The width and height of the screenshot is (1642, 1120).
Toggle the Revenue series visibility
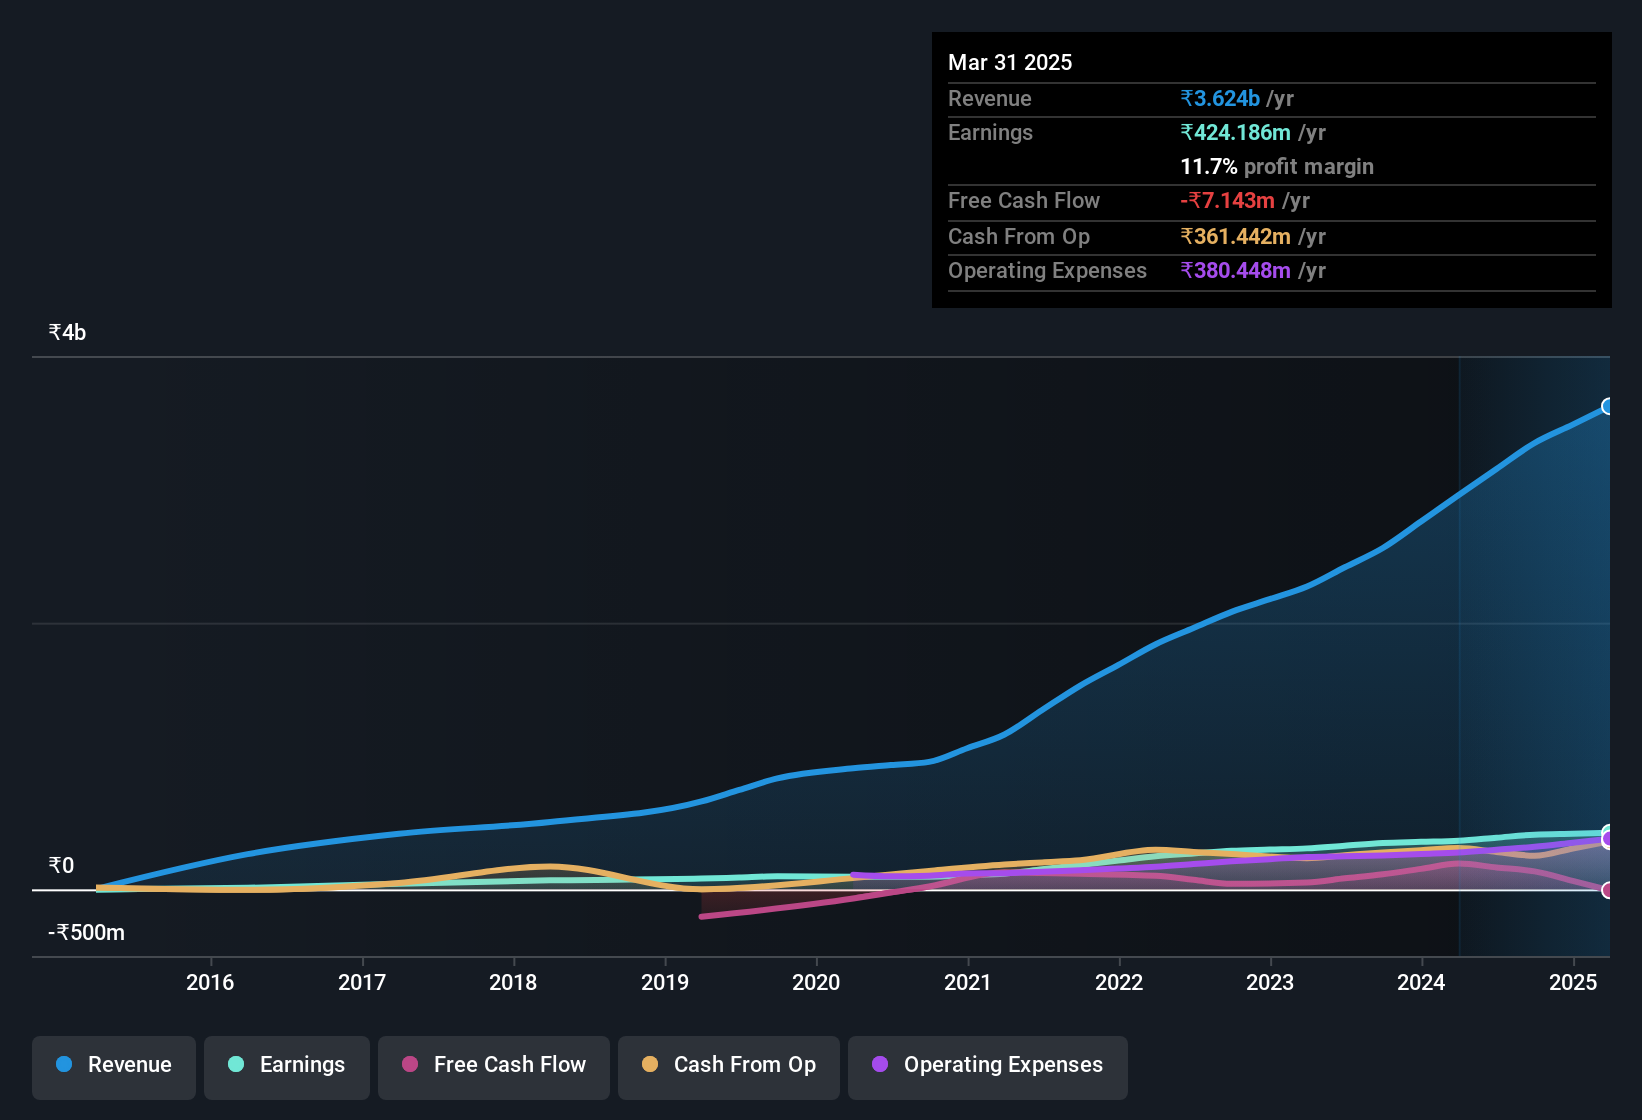113,1065
